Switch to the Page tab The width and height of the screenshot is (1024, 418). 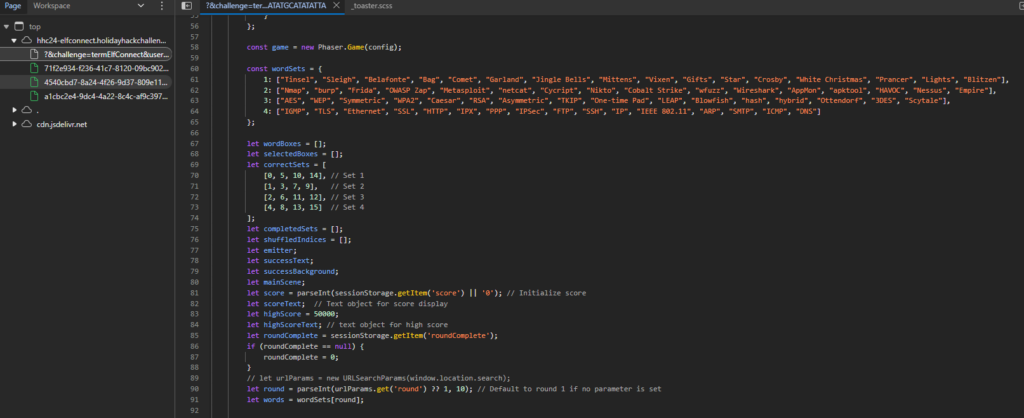12,6
